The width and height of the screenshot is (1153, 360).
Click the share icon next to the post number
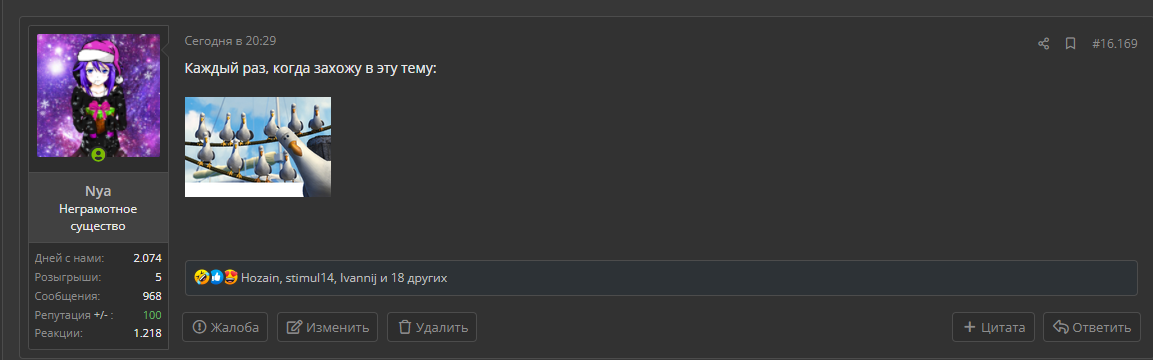point(1043,44)
